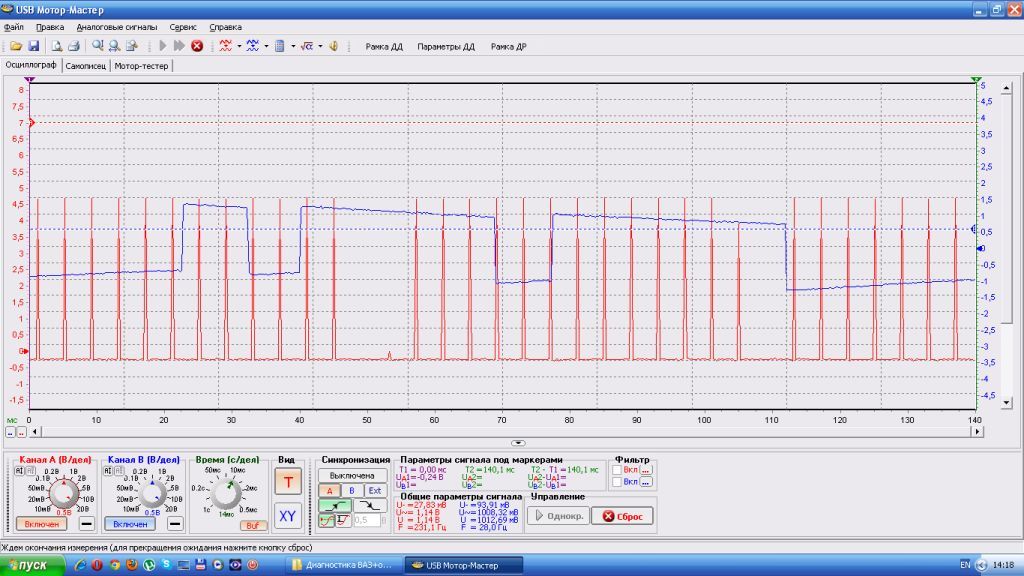Click the red waveform signal icon

point(226,46)
